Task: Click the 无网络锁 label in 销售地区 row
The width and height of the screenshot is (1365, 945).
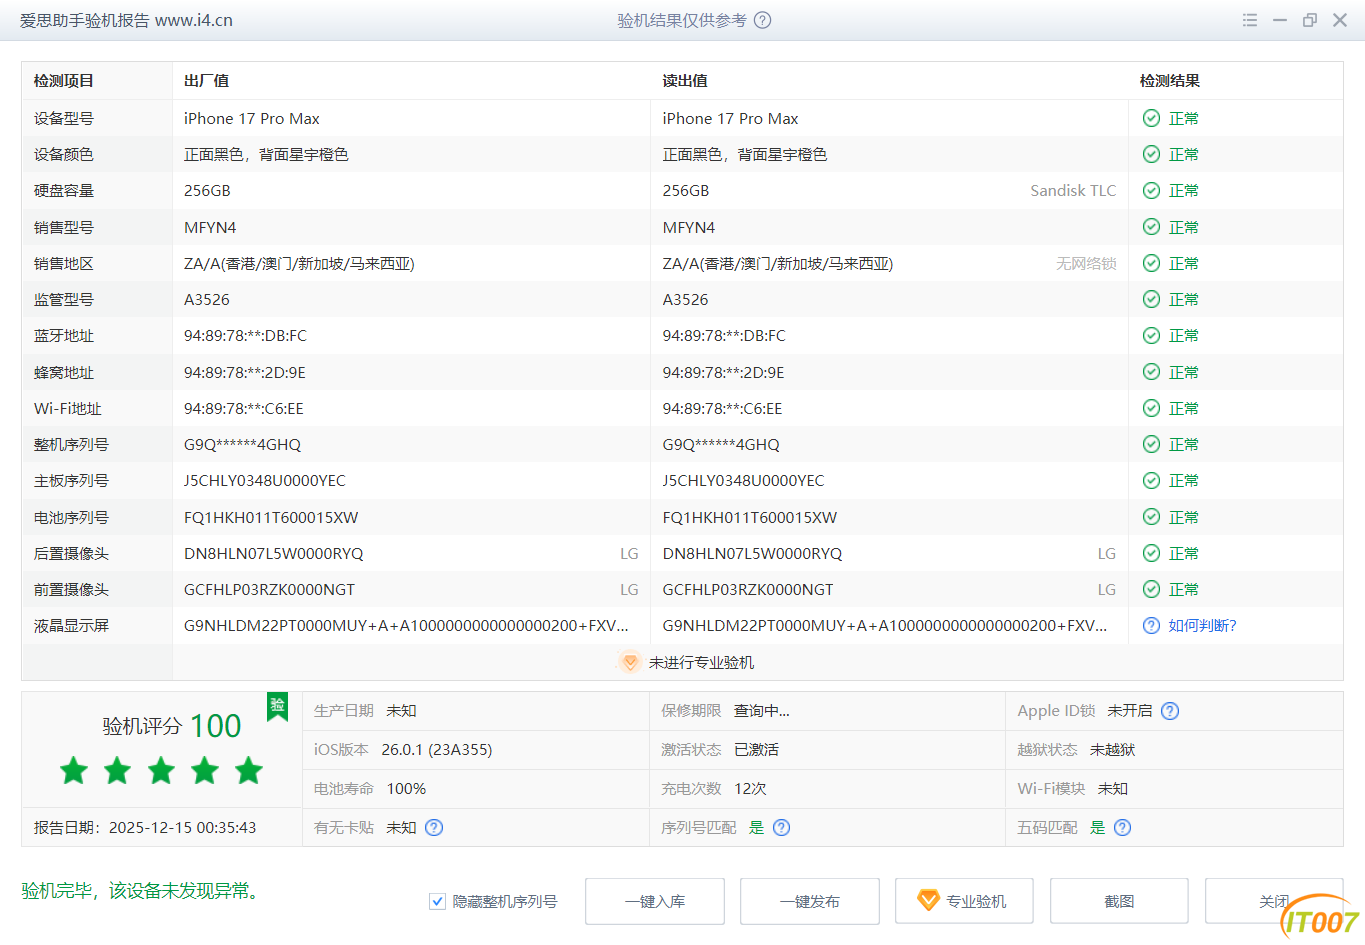Action: [1086, 263]
